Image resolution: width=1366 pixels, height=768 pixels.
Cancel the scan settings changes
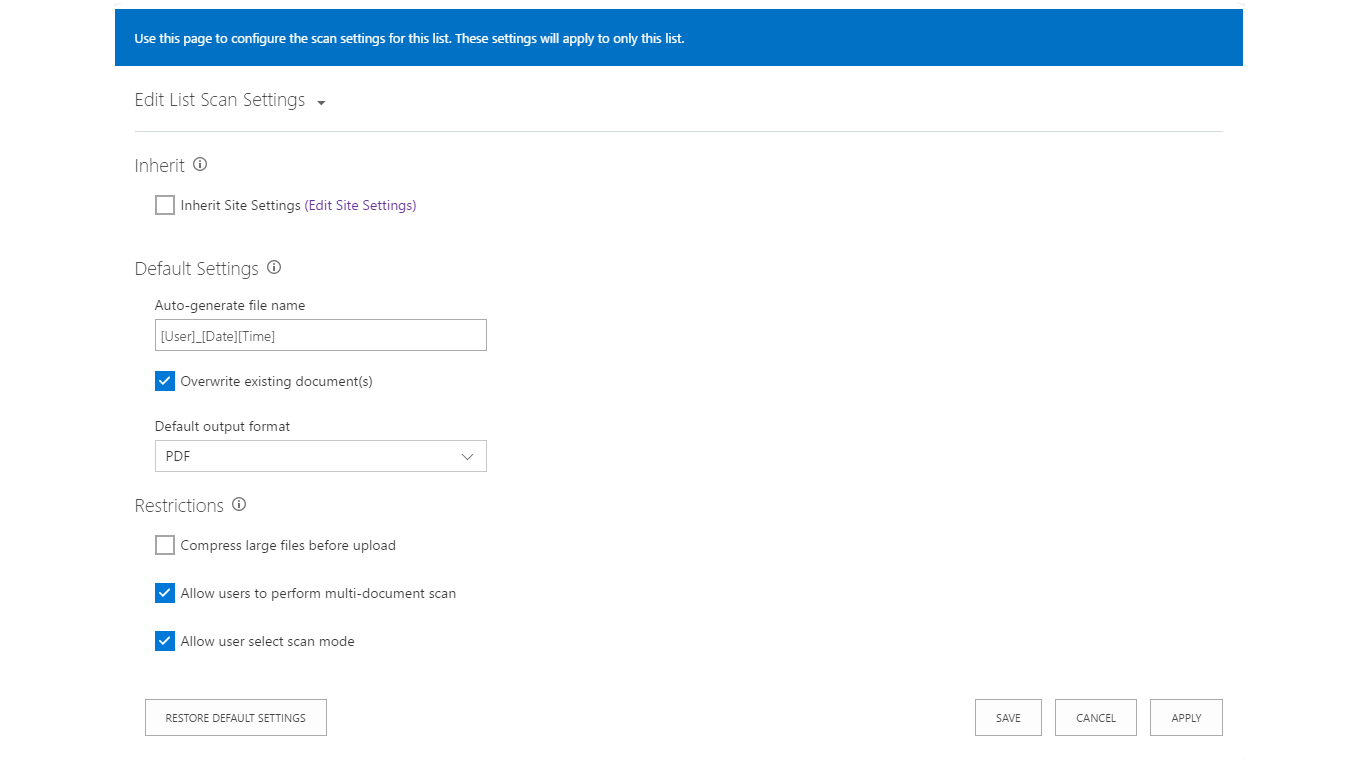[1095, 718]
